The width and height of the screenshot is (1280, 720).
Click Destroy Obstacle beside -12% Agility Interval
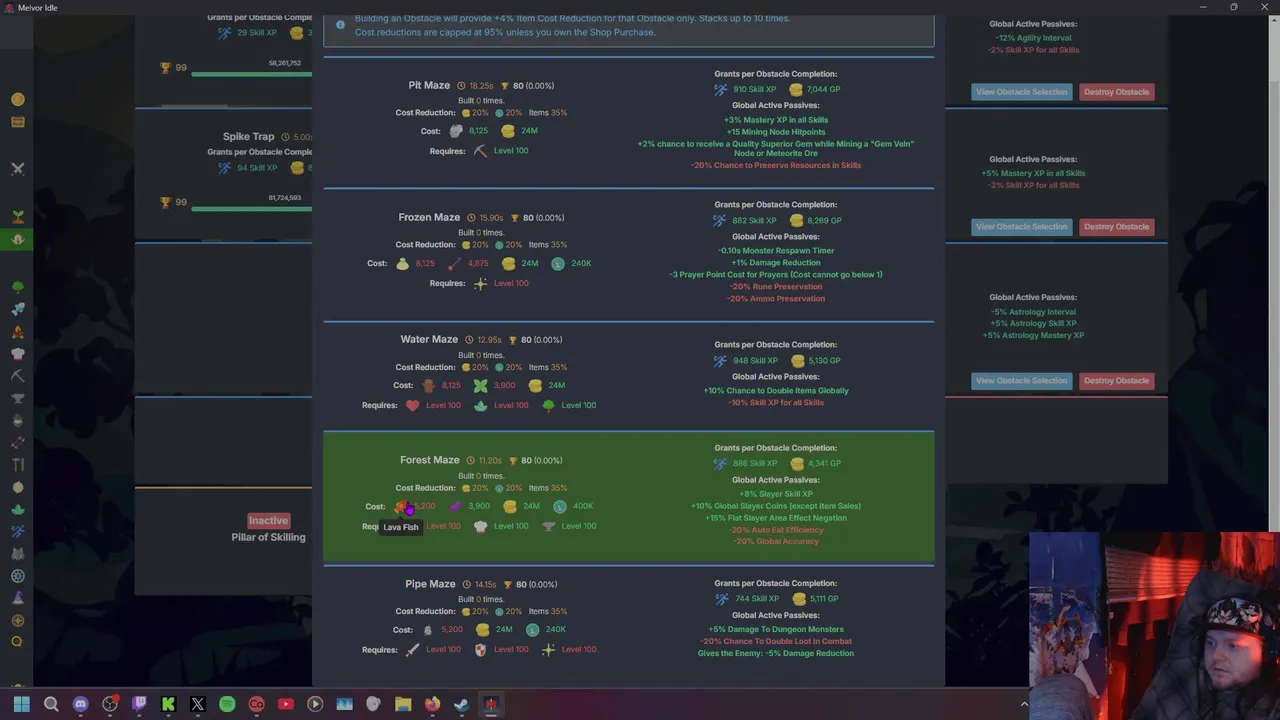click(x=1116, y=92)
